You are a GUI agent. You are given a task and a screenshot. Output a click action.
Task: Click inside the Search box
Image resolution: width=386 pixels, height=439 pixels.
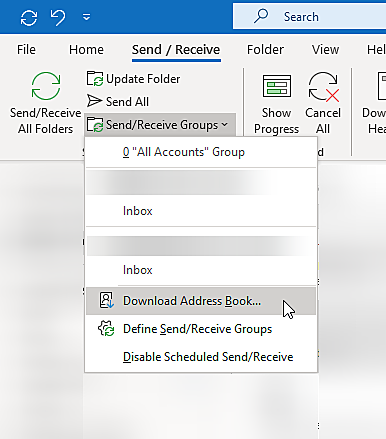[x=309, y=17]
